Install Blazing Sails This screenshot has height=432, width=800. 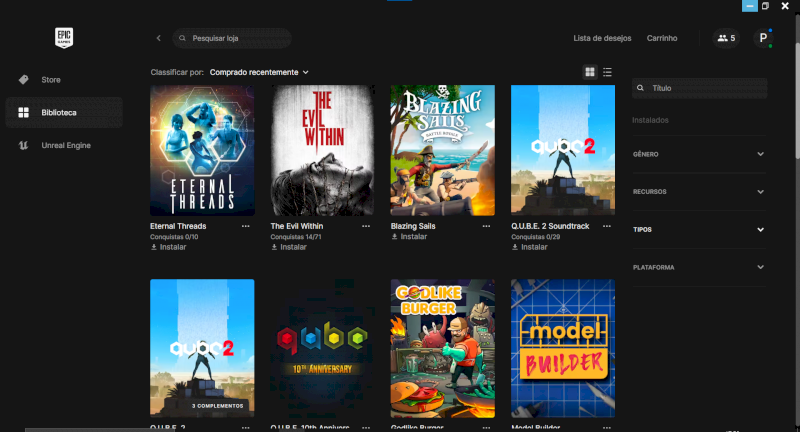pos(409,237)
